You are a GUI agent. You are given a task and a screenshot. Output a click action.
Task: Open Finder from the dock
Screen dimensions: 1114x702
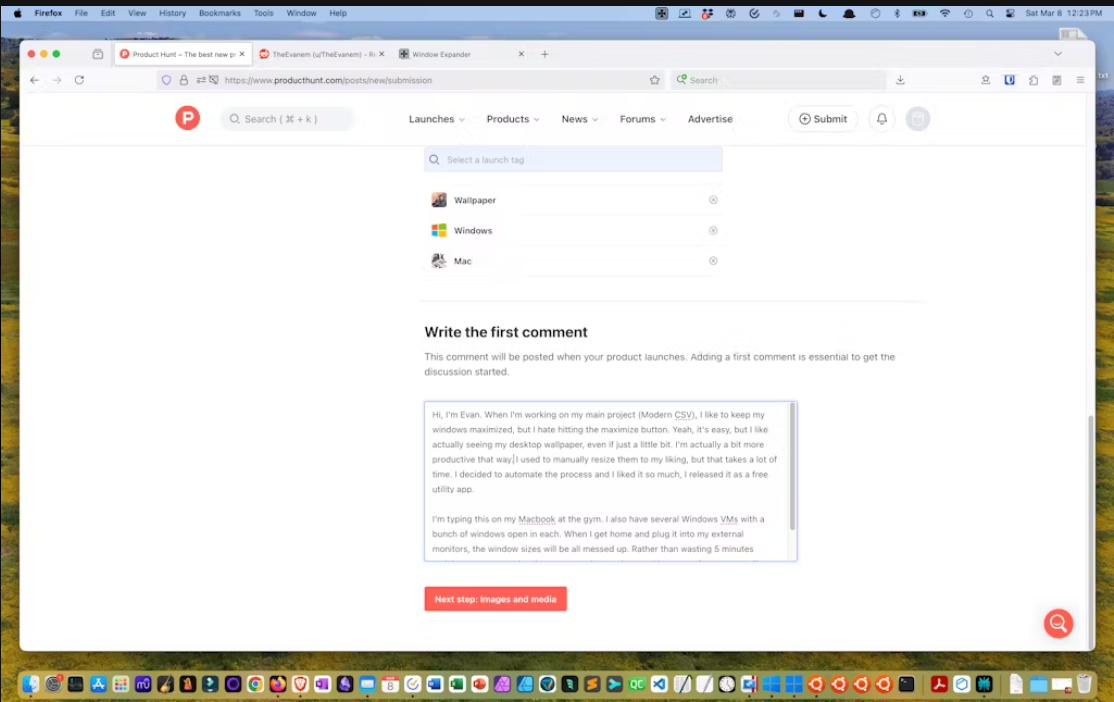tap(31, 684)
